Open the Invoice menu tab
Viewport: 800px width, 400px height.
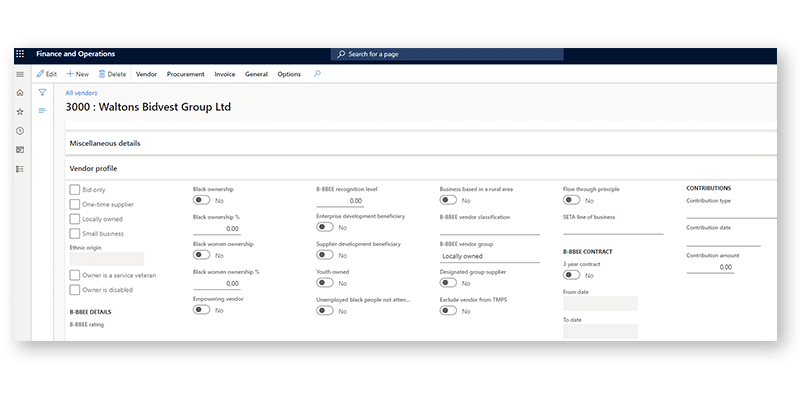pos(225,74)
